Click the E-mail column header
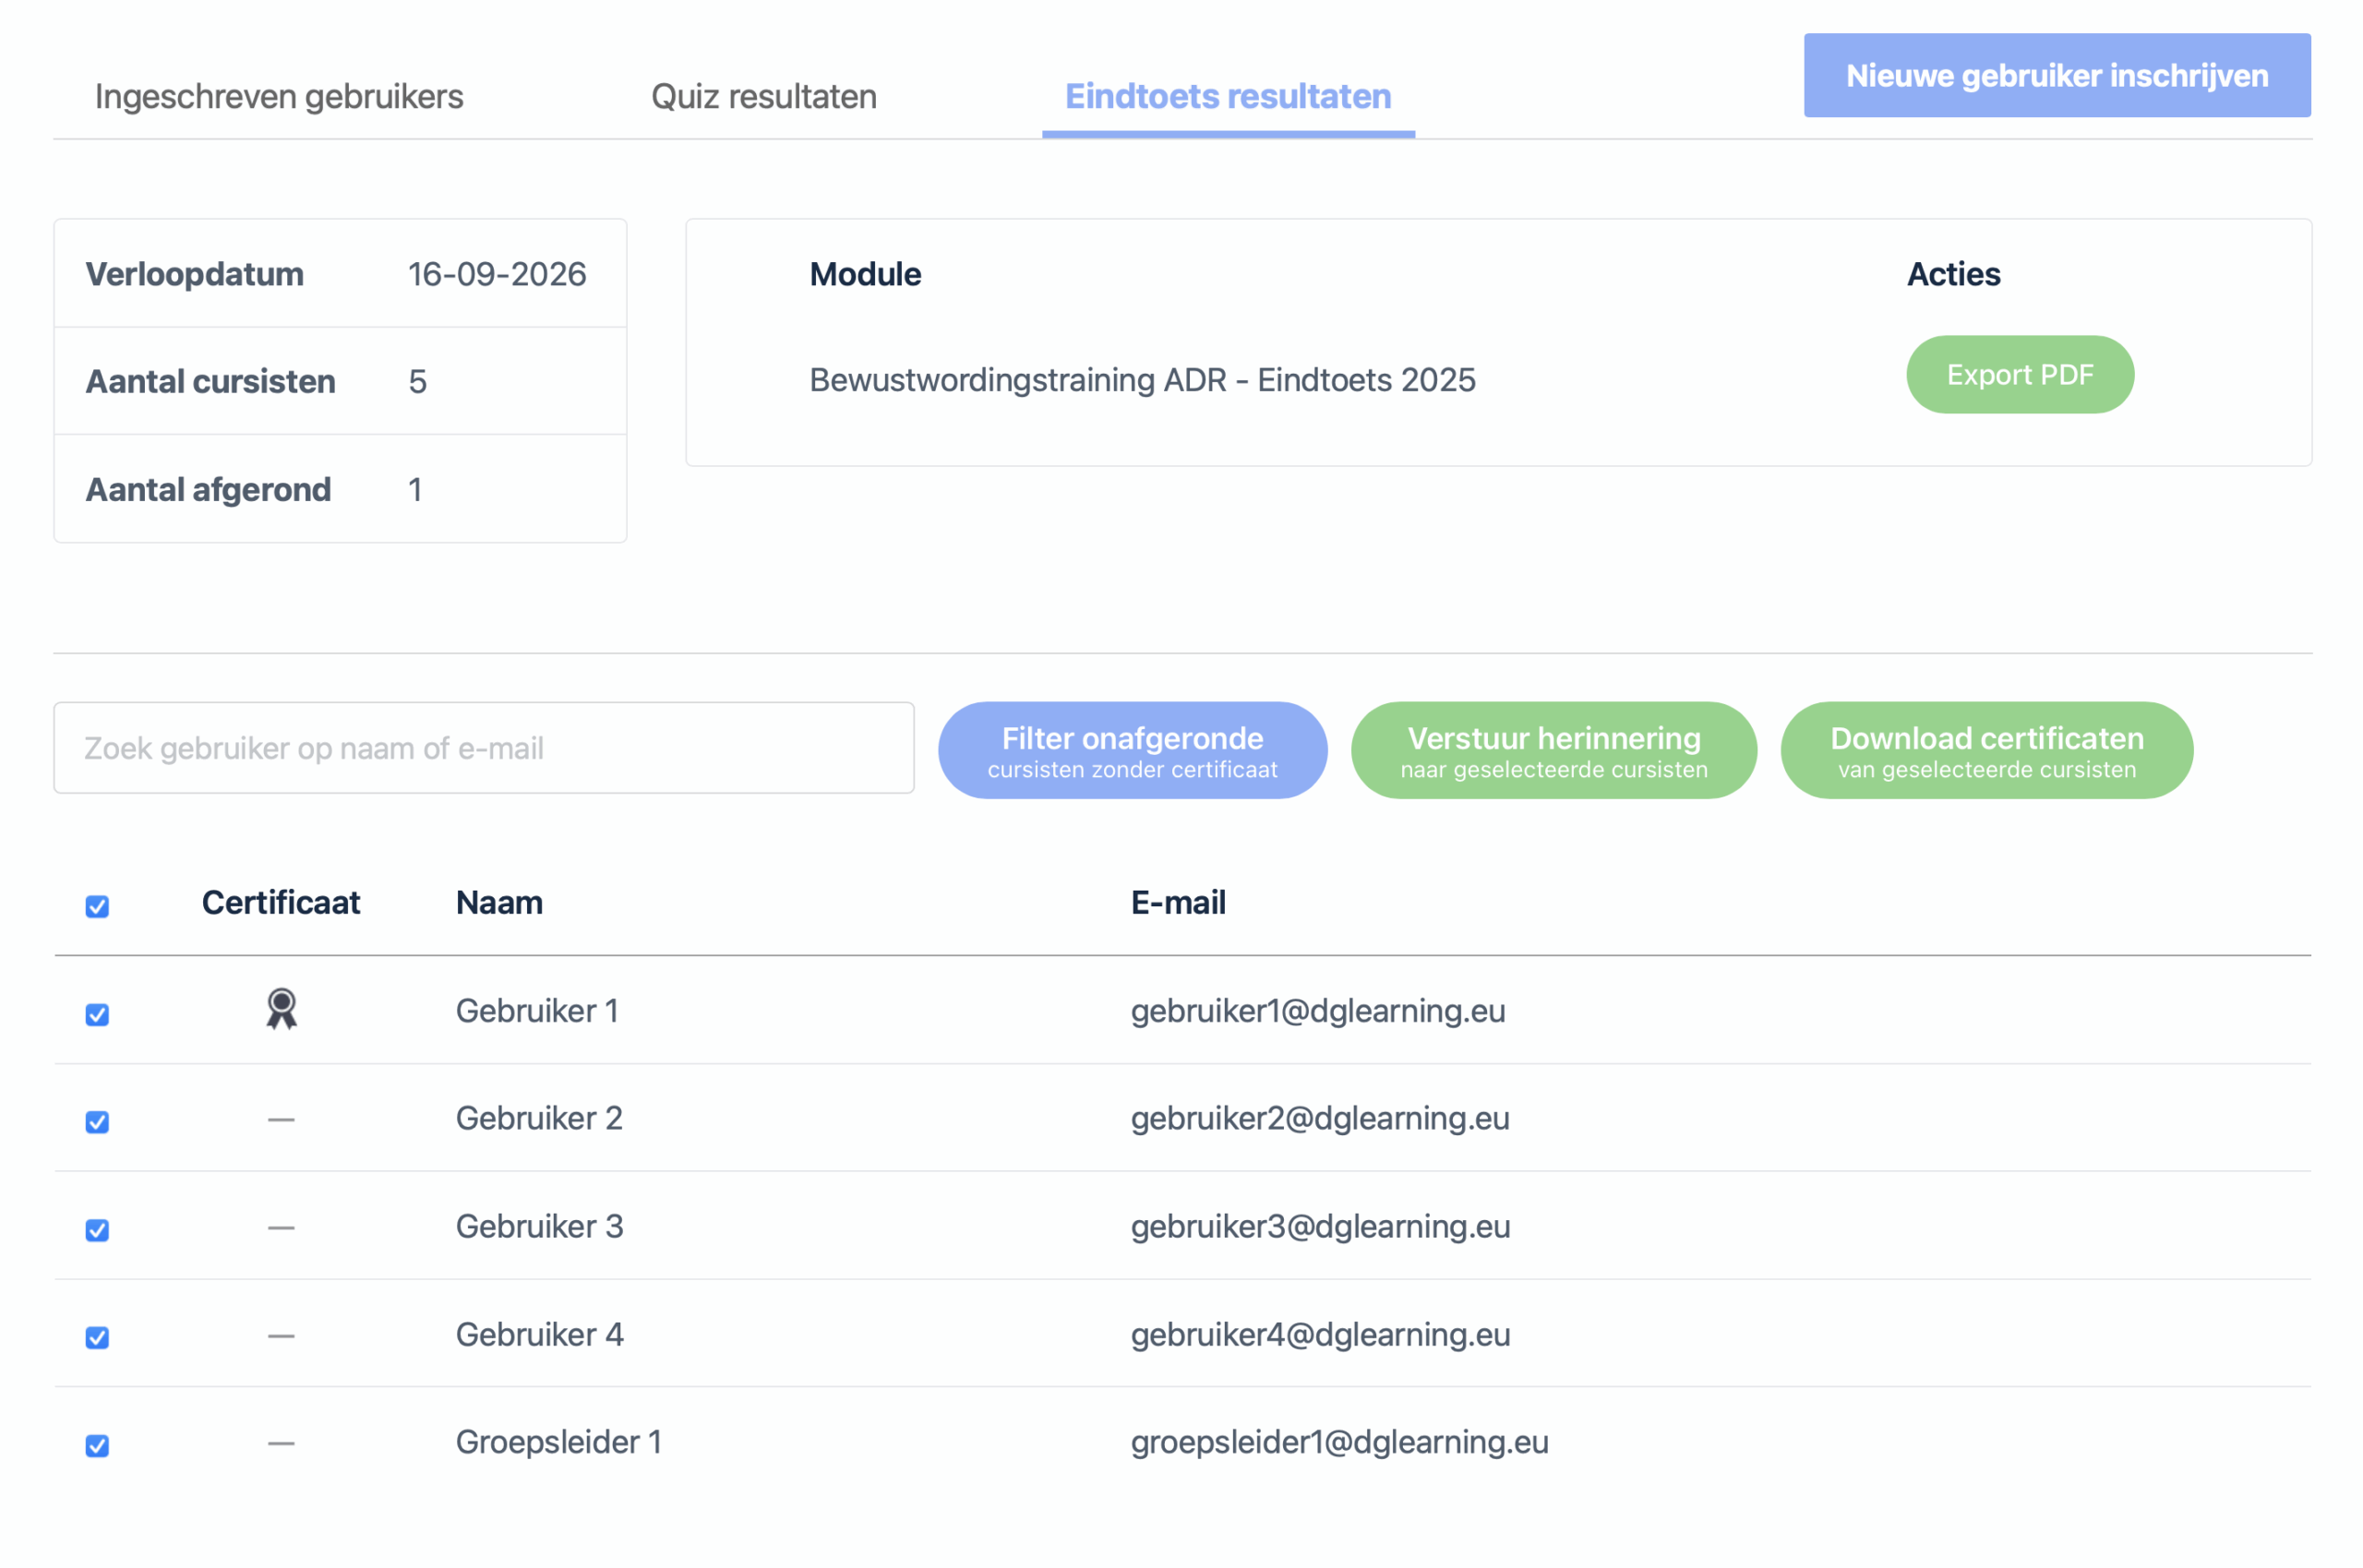 [x=1178, y=902]
